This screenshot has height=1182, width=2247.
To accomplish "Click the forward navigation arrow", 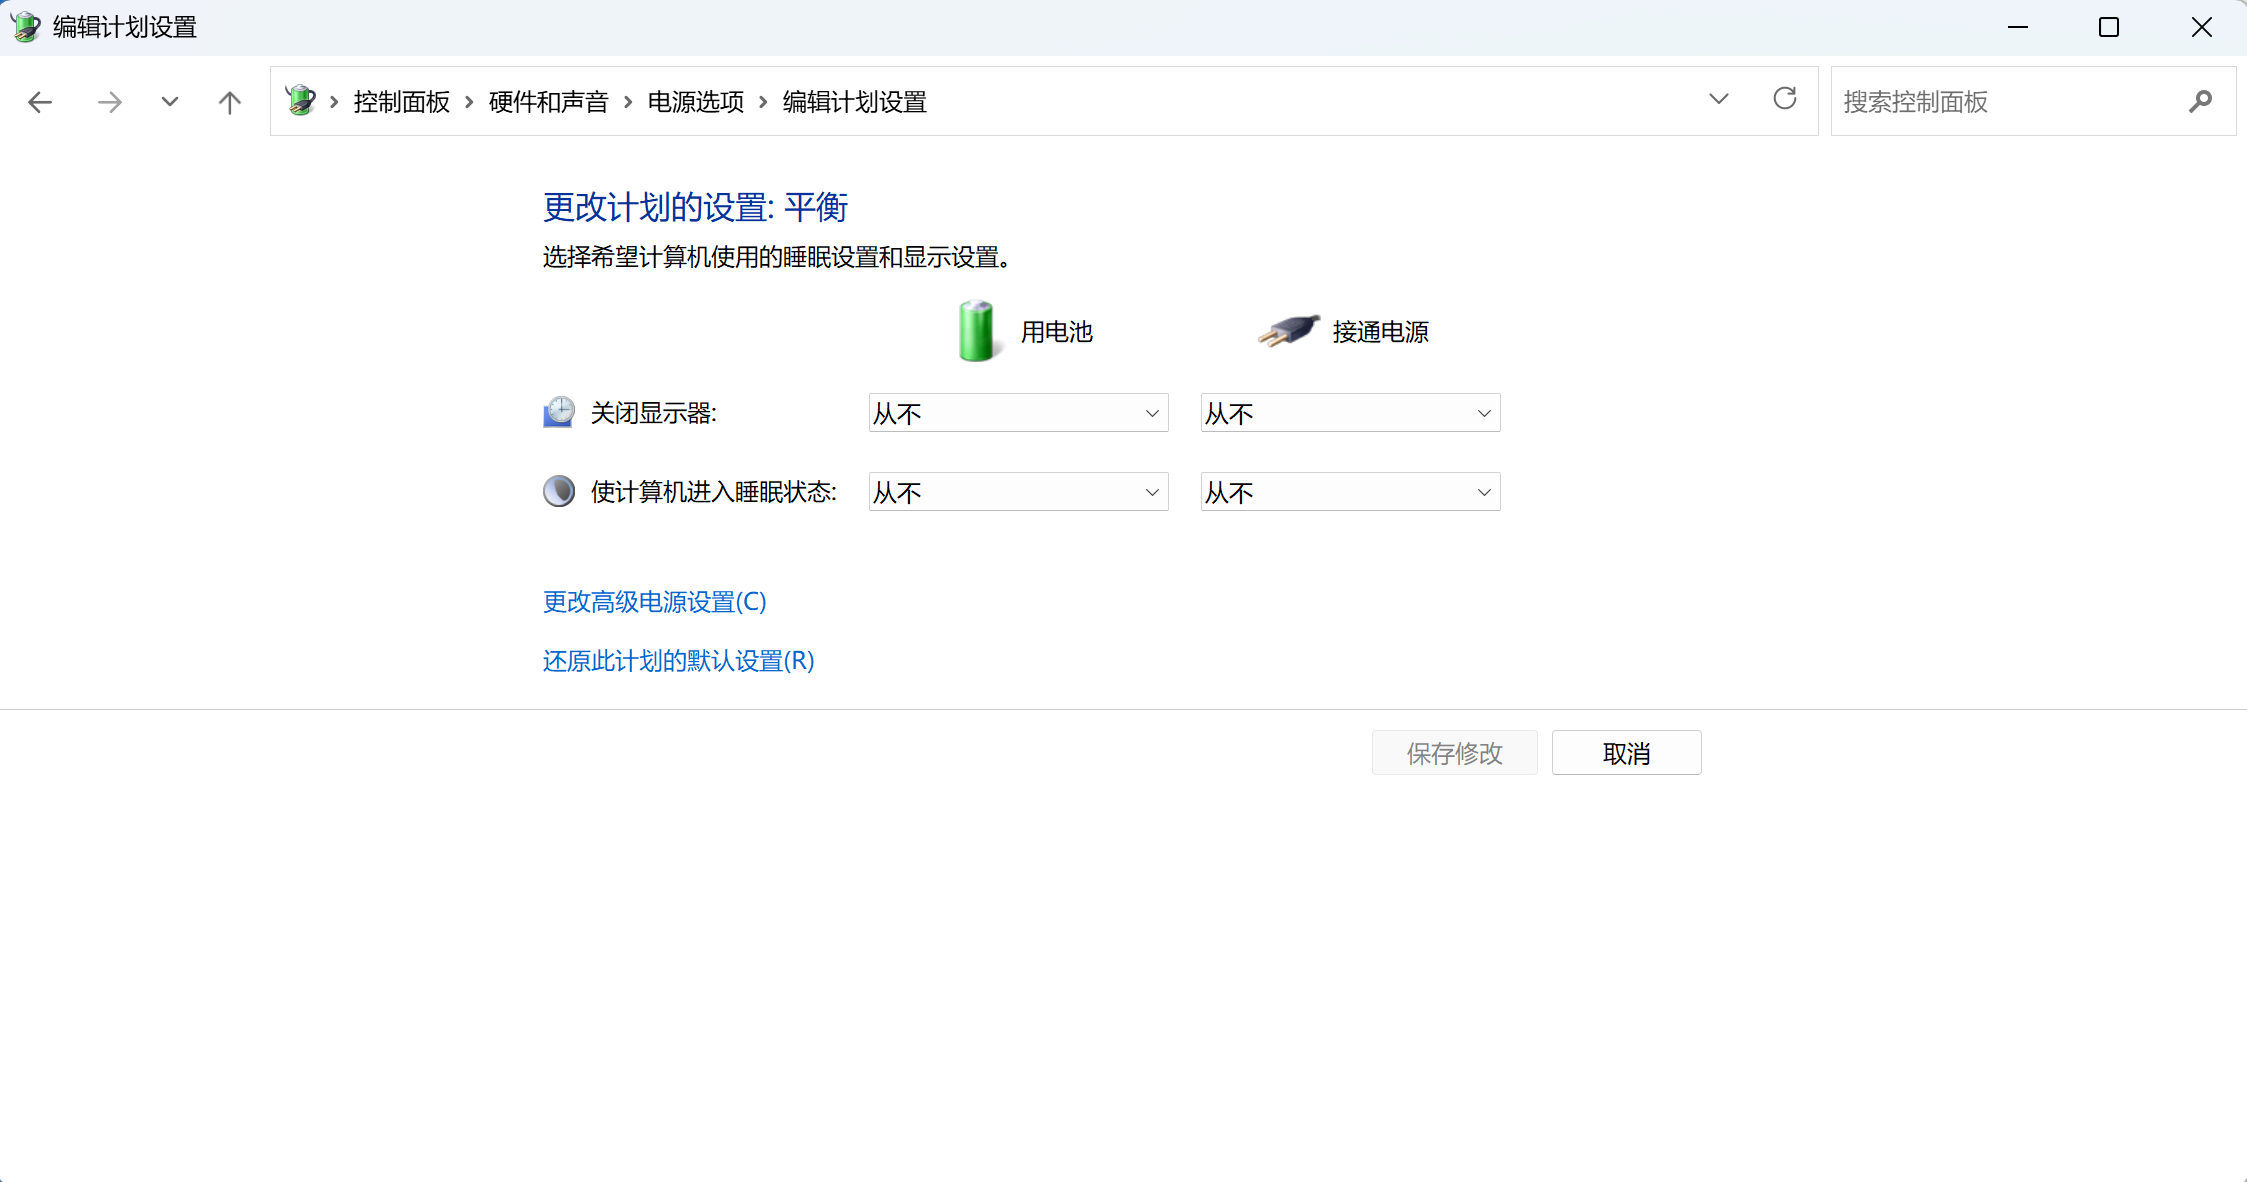I will click(110, 101).
